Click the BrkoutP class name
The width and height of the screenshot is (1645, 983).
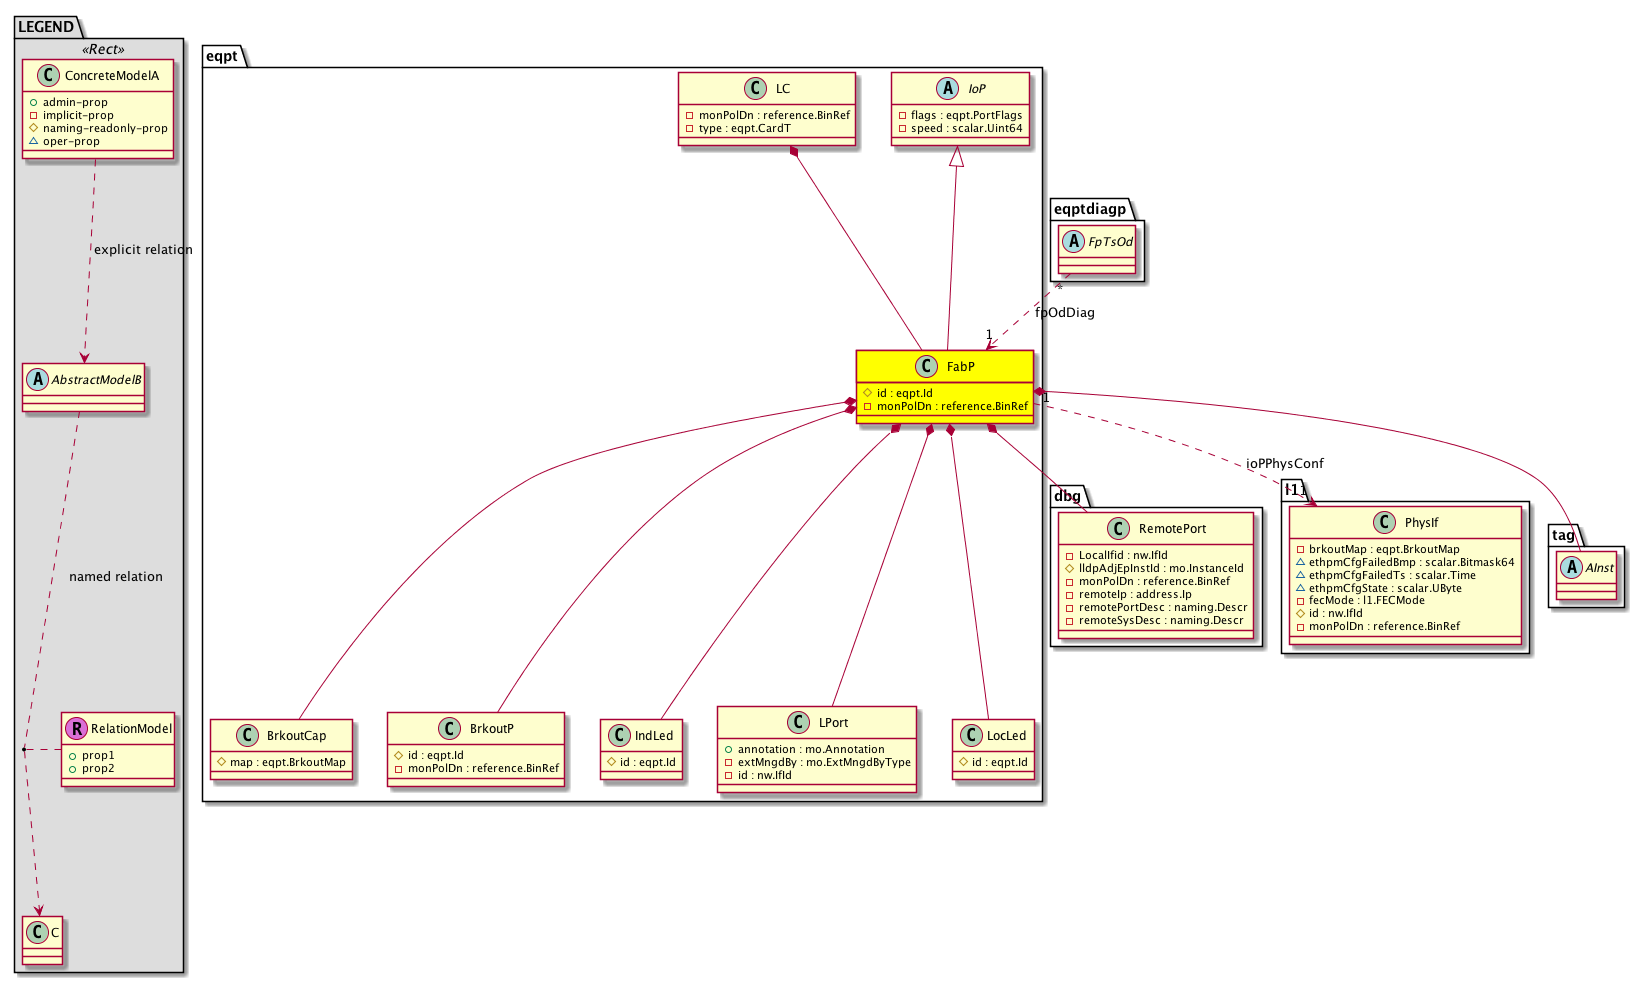[x=491, y=729]
